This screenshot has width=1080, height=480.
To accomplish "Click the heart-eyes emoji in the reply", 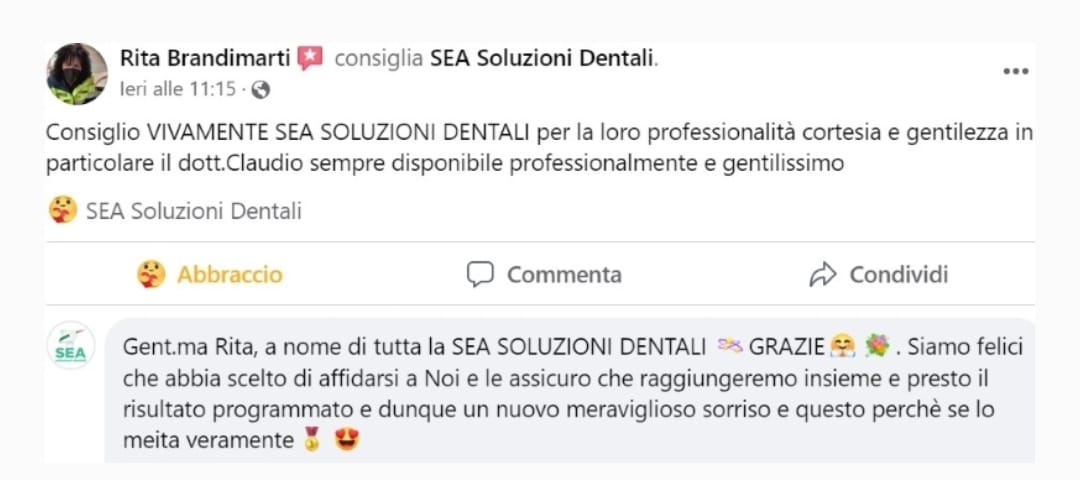I will 346,440.
